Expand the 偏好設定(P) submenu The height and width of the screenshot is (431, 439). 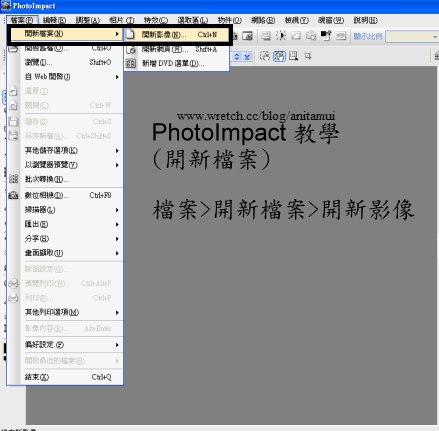pos(65,345)
